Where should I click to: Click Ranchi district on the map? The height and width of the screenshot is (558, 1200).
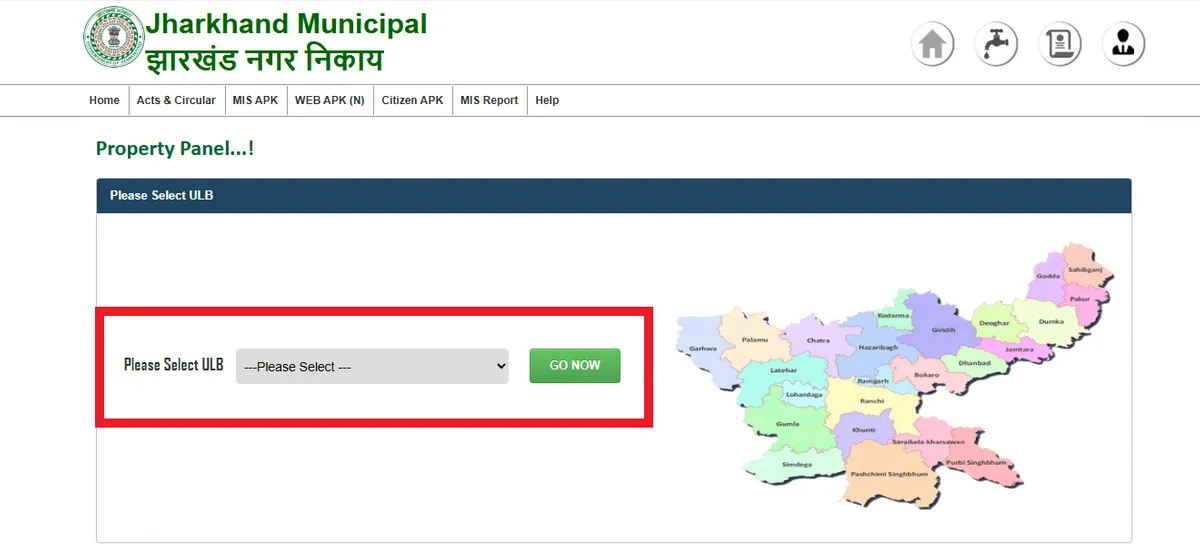[x=871, y=400]
